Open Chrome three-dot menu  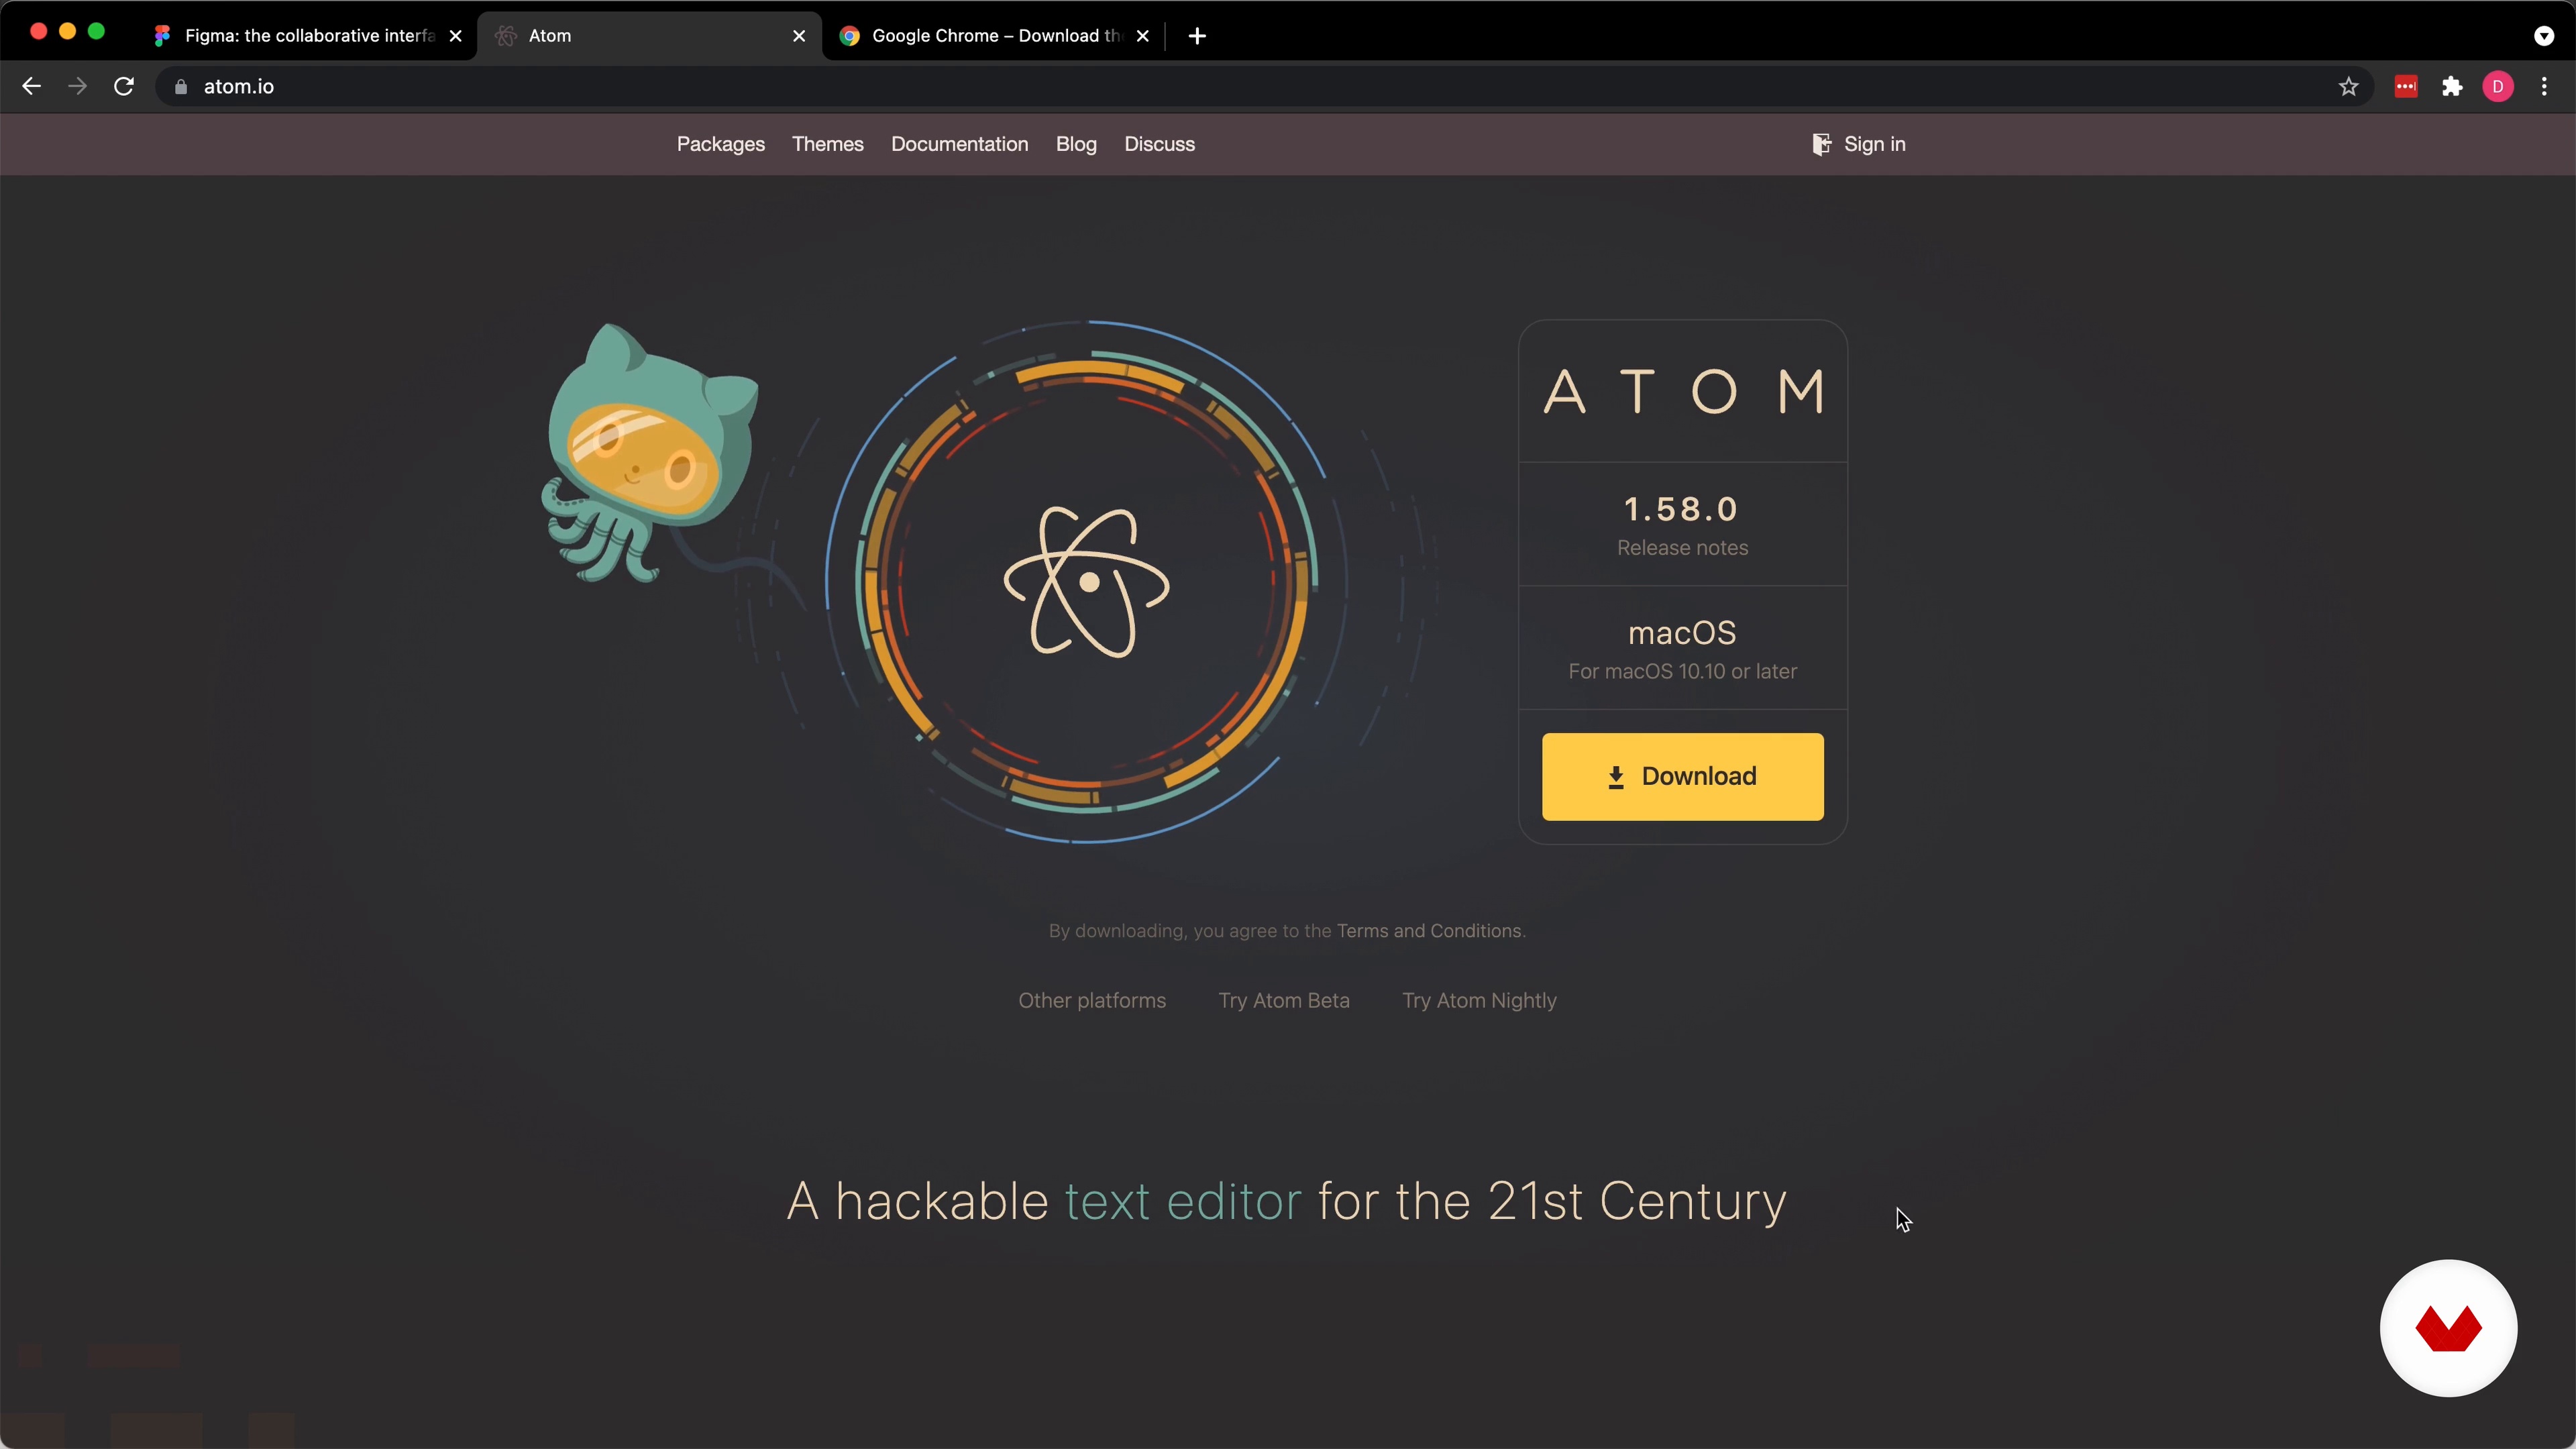2544,87
